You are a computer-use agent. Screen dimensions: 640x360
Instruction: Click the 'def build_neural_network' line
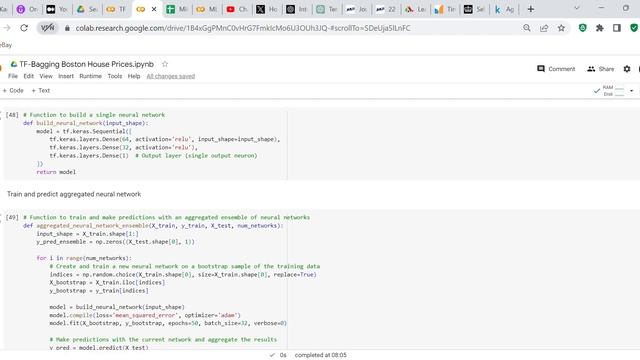tap(86, 123)
